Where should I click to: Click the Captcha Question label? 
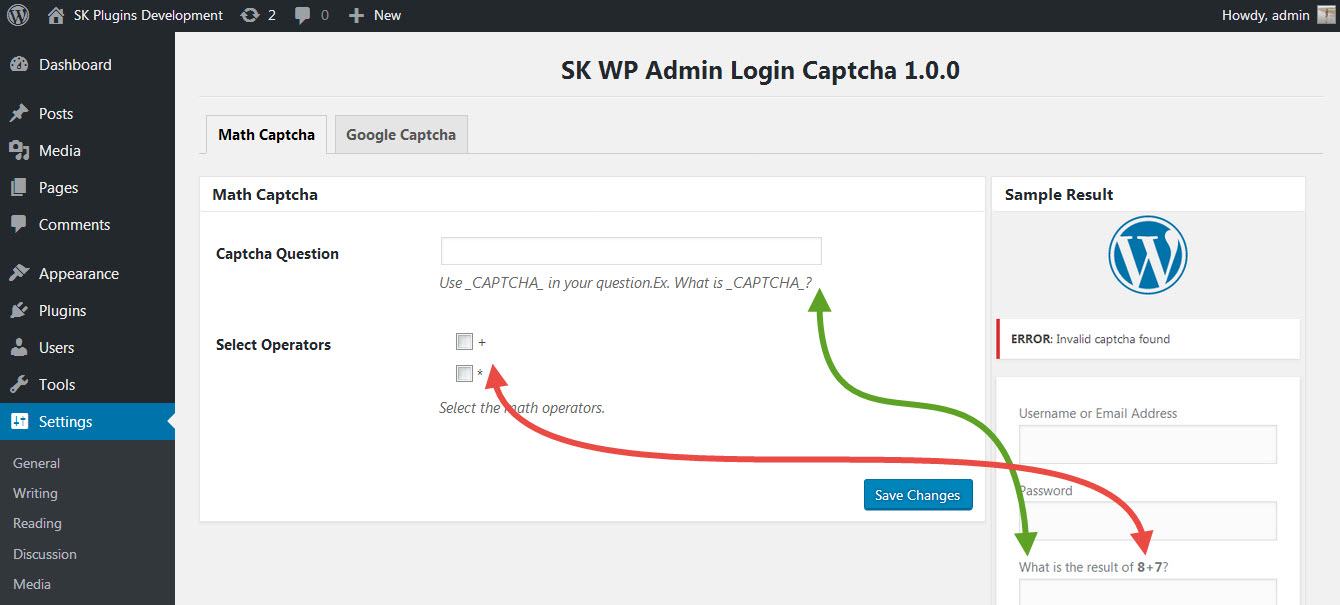pos(277,254)
